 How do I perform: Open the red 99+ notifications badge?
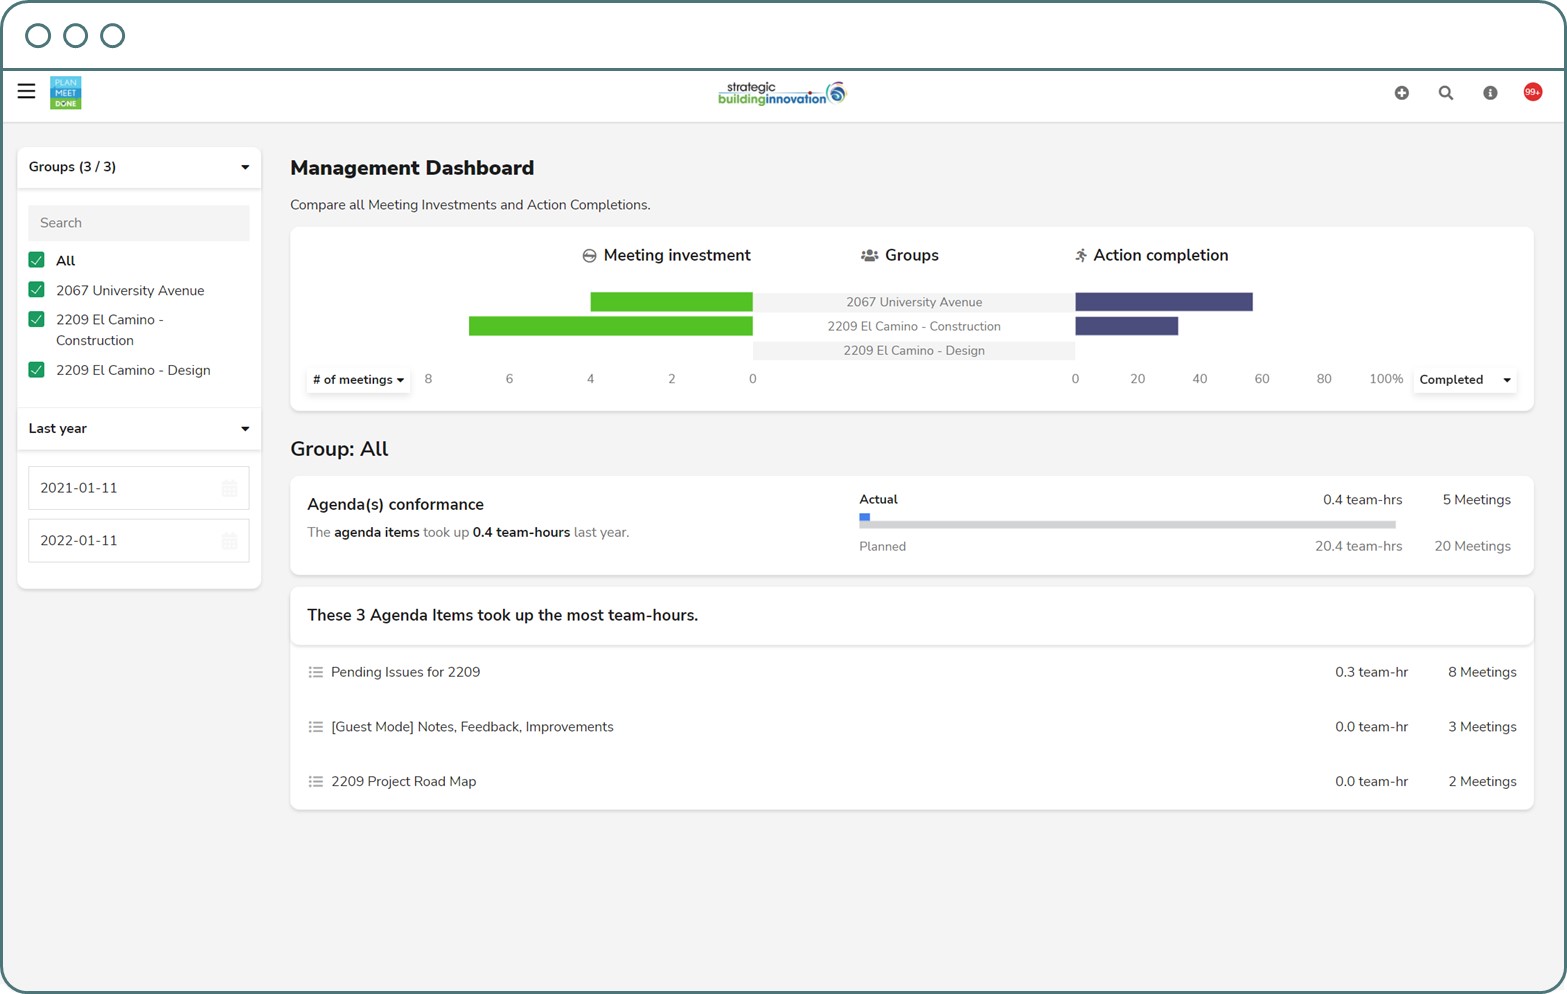(x=1532, y=92)
